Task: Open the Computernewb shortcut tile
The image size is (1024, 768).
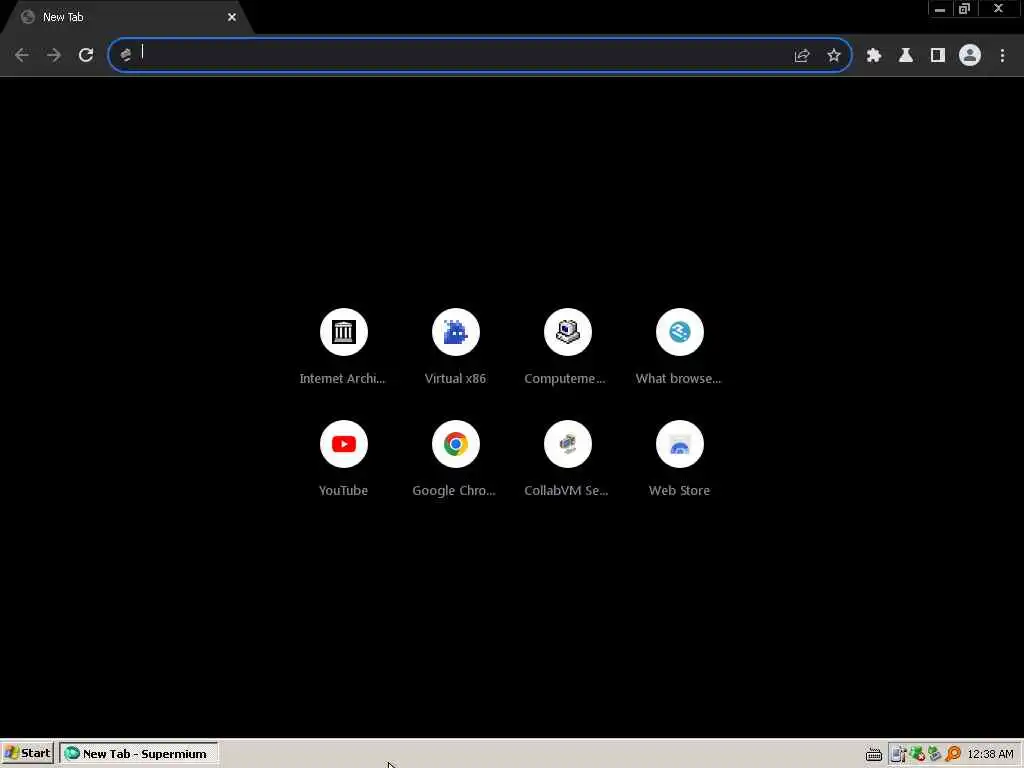Action: [x=568, y=347]
